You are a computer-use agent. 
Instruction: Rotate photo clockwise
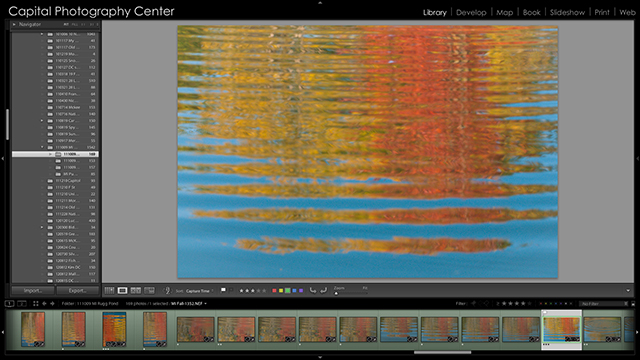[x=323, y=290]
